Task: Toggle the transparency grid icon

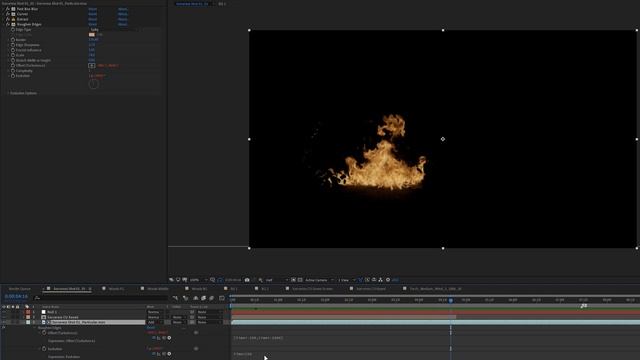Action: pyautogui.click(x=300, y=280)
